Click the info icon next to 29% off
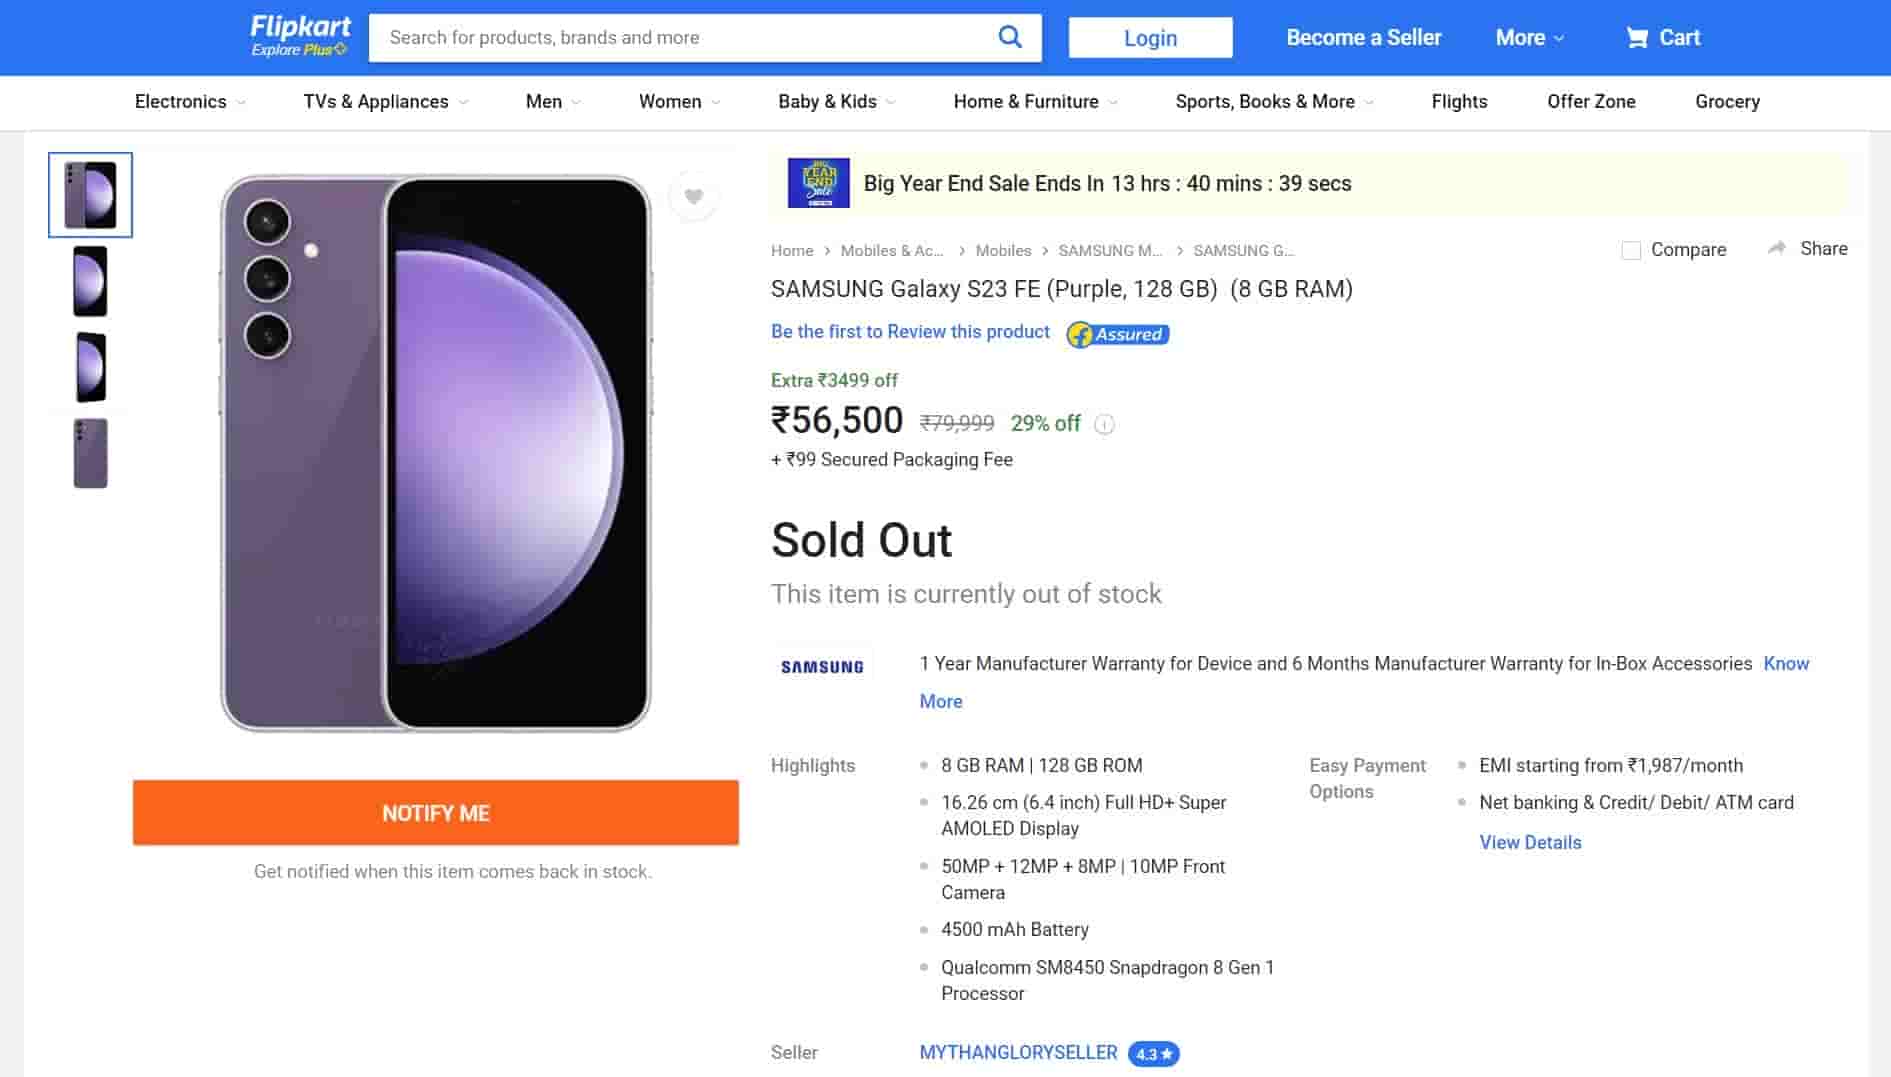The height and width of the screenshot is (1077, 1891). [x=1104, y=424]
